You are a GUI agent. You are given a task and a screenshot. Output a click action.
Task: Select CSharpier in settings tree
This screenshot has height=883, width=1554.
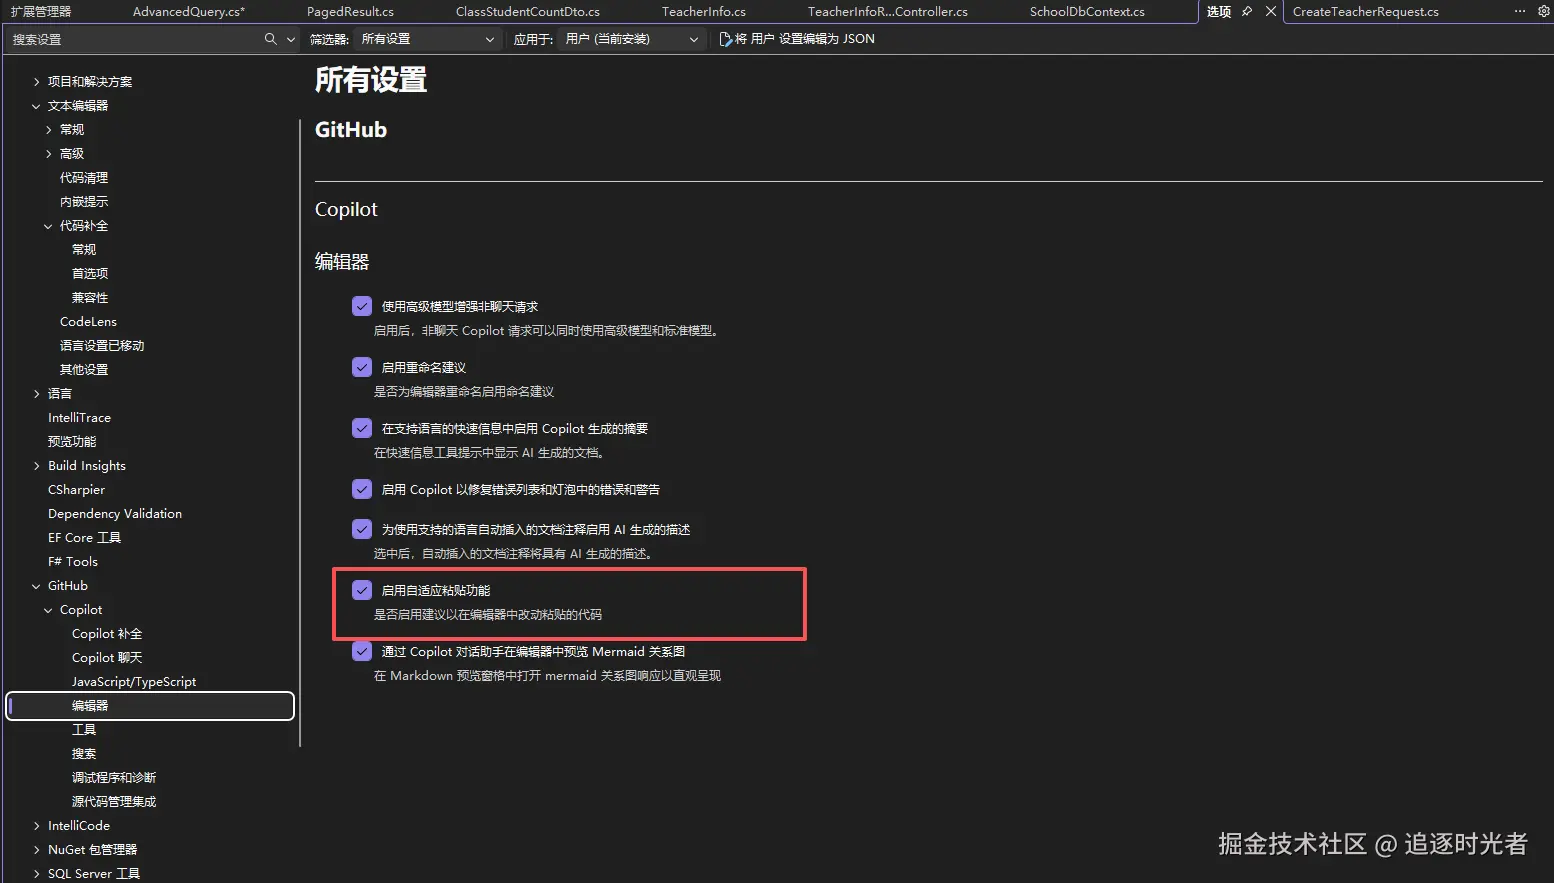[76, 490]
